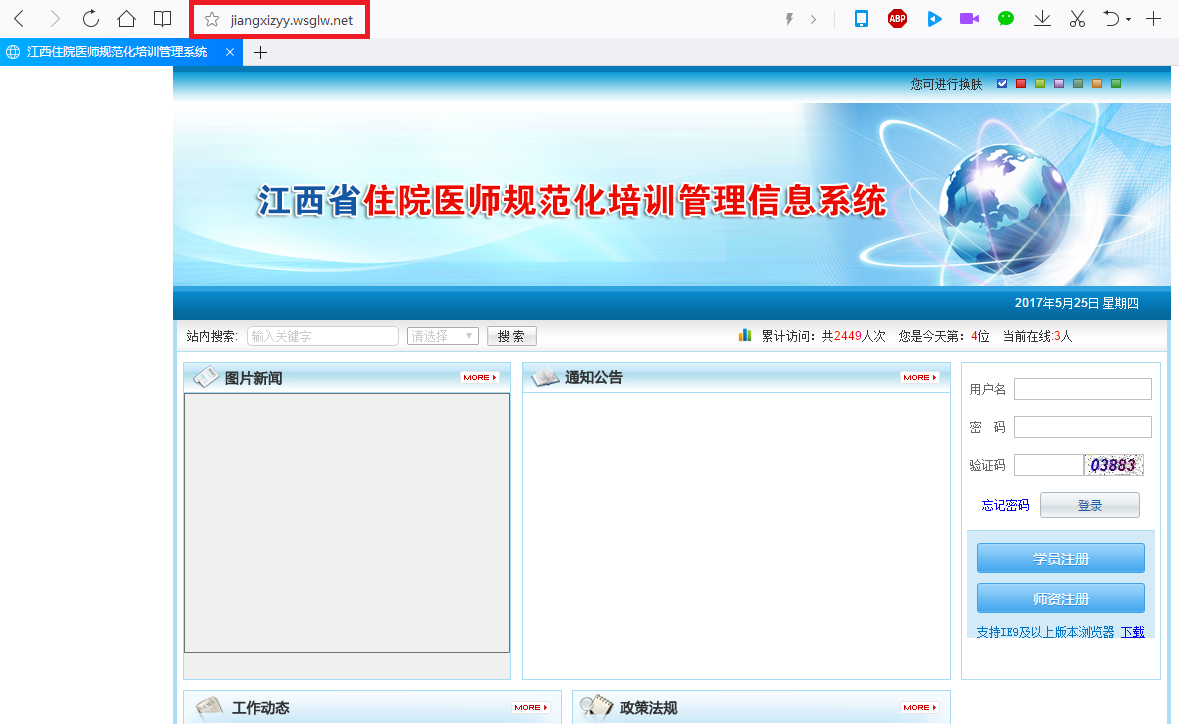Expand MORE in the 通知公告 panel
This screenshot has height=724, width=1179.
click(x=919, y=377)
